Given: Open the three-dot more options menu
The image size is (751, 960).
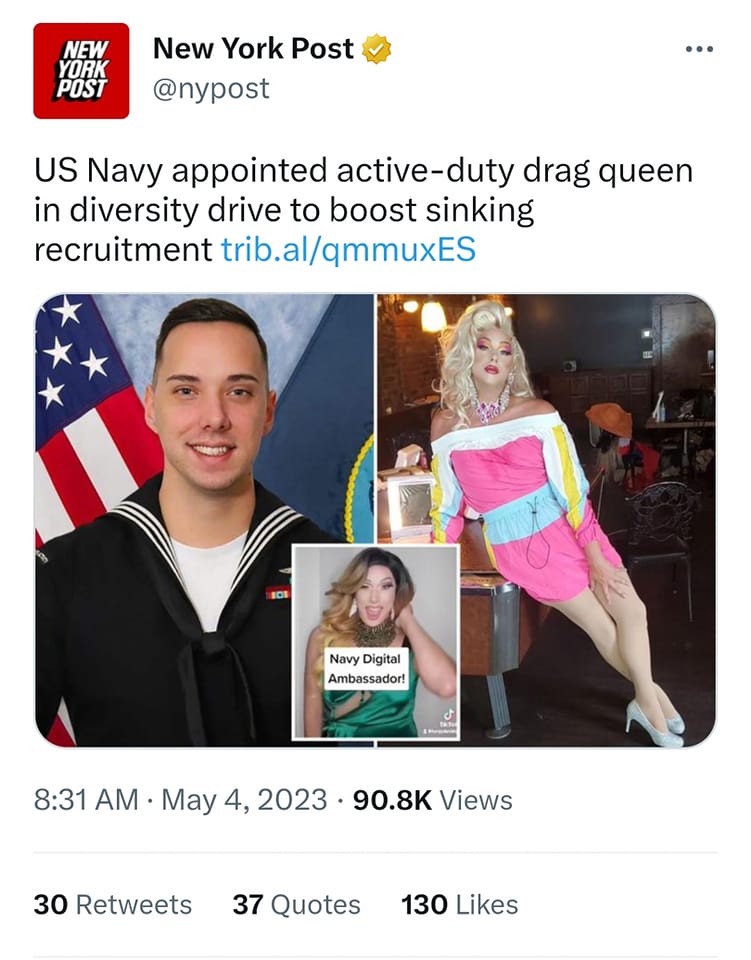Looking at the screenshot, I should (x=700, y=49).
